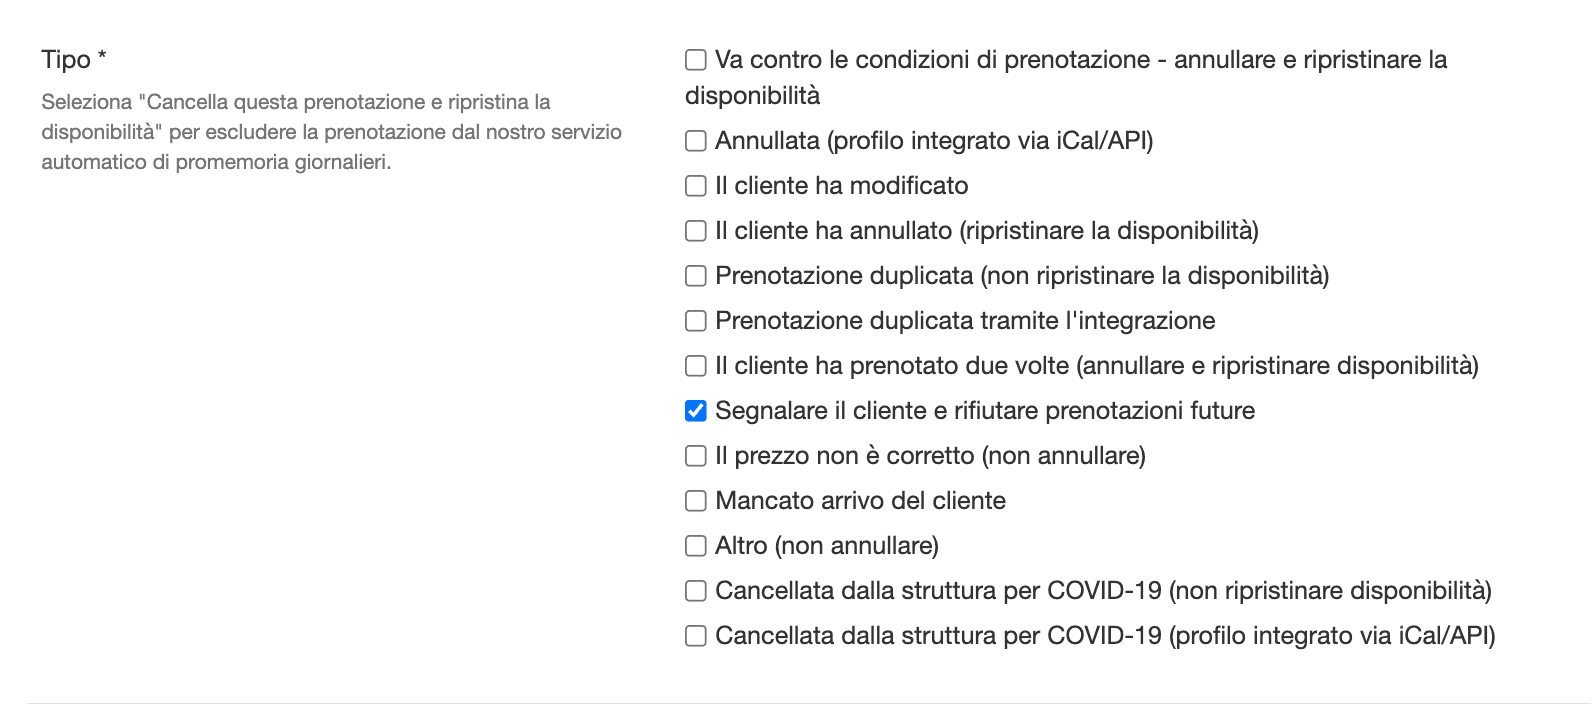This screenshot has width=1596, height=710.
Task: Tick the 'Mancato arrivo del cliente' checkbox
Action: (696, 501)
